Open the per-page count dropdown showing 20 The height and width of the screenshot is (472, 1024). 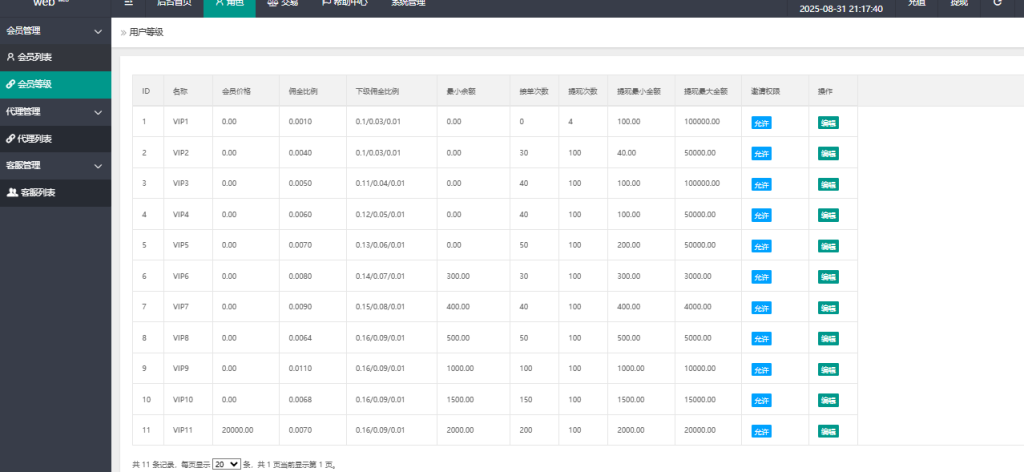pyautogui.click(x=226, y=464)
